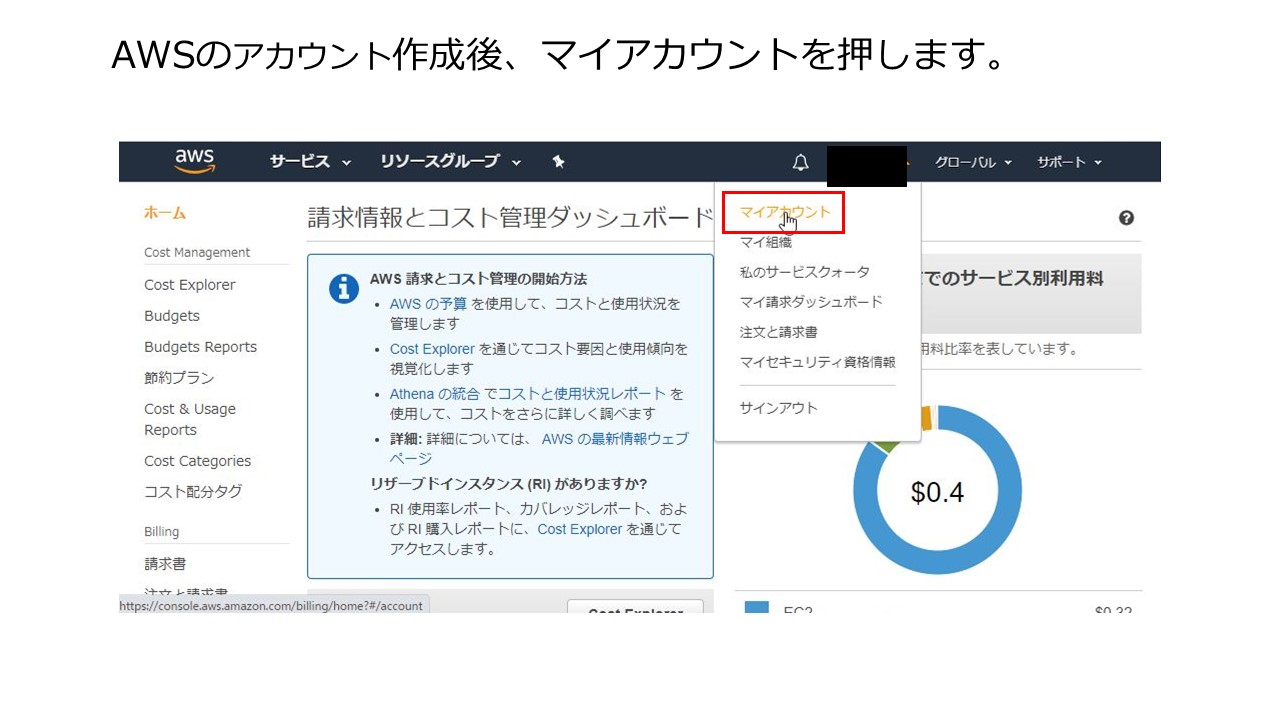Open コスト配分タグ in the sidebar
Screen dimensions: 1280x720
[193, 492]
